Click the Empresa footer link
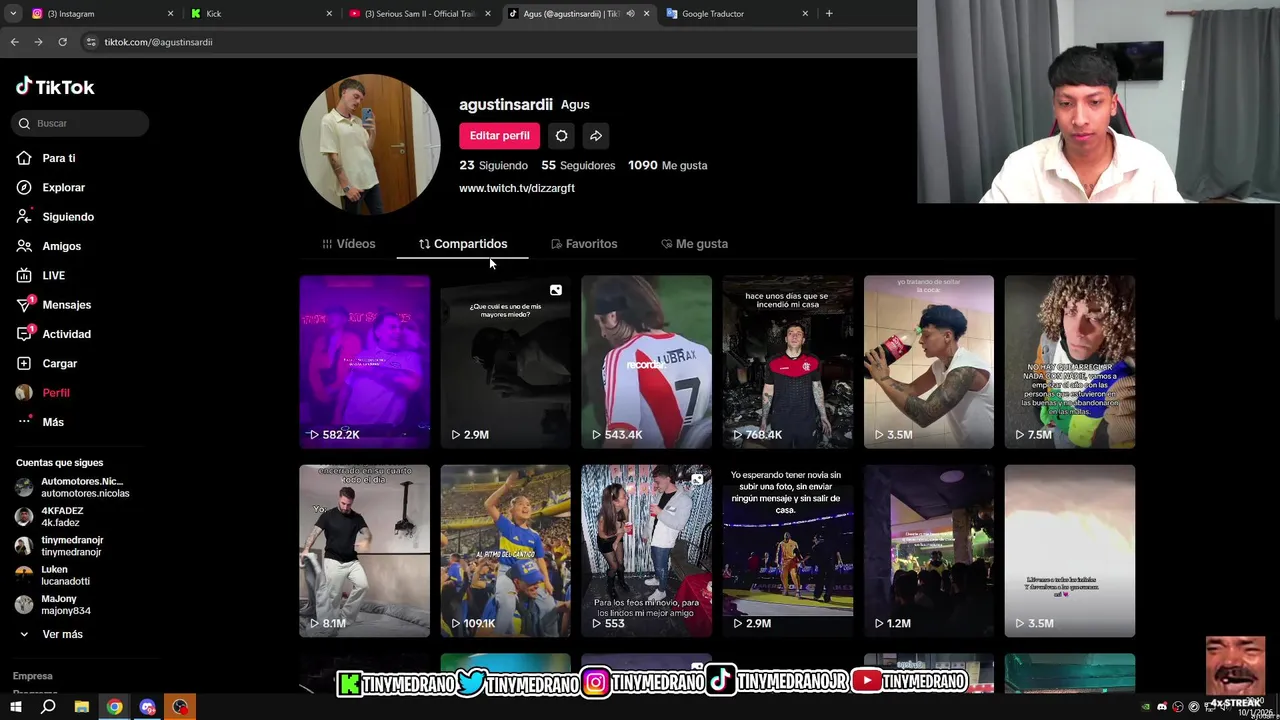Screen dimensions: 1280x720 pyautogui.click(x=33, y=676)
